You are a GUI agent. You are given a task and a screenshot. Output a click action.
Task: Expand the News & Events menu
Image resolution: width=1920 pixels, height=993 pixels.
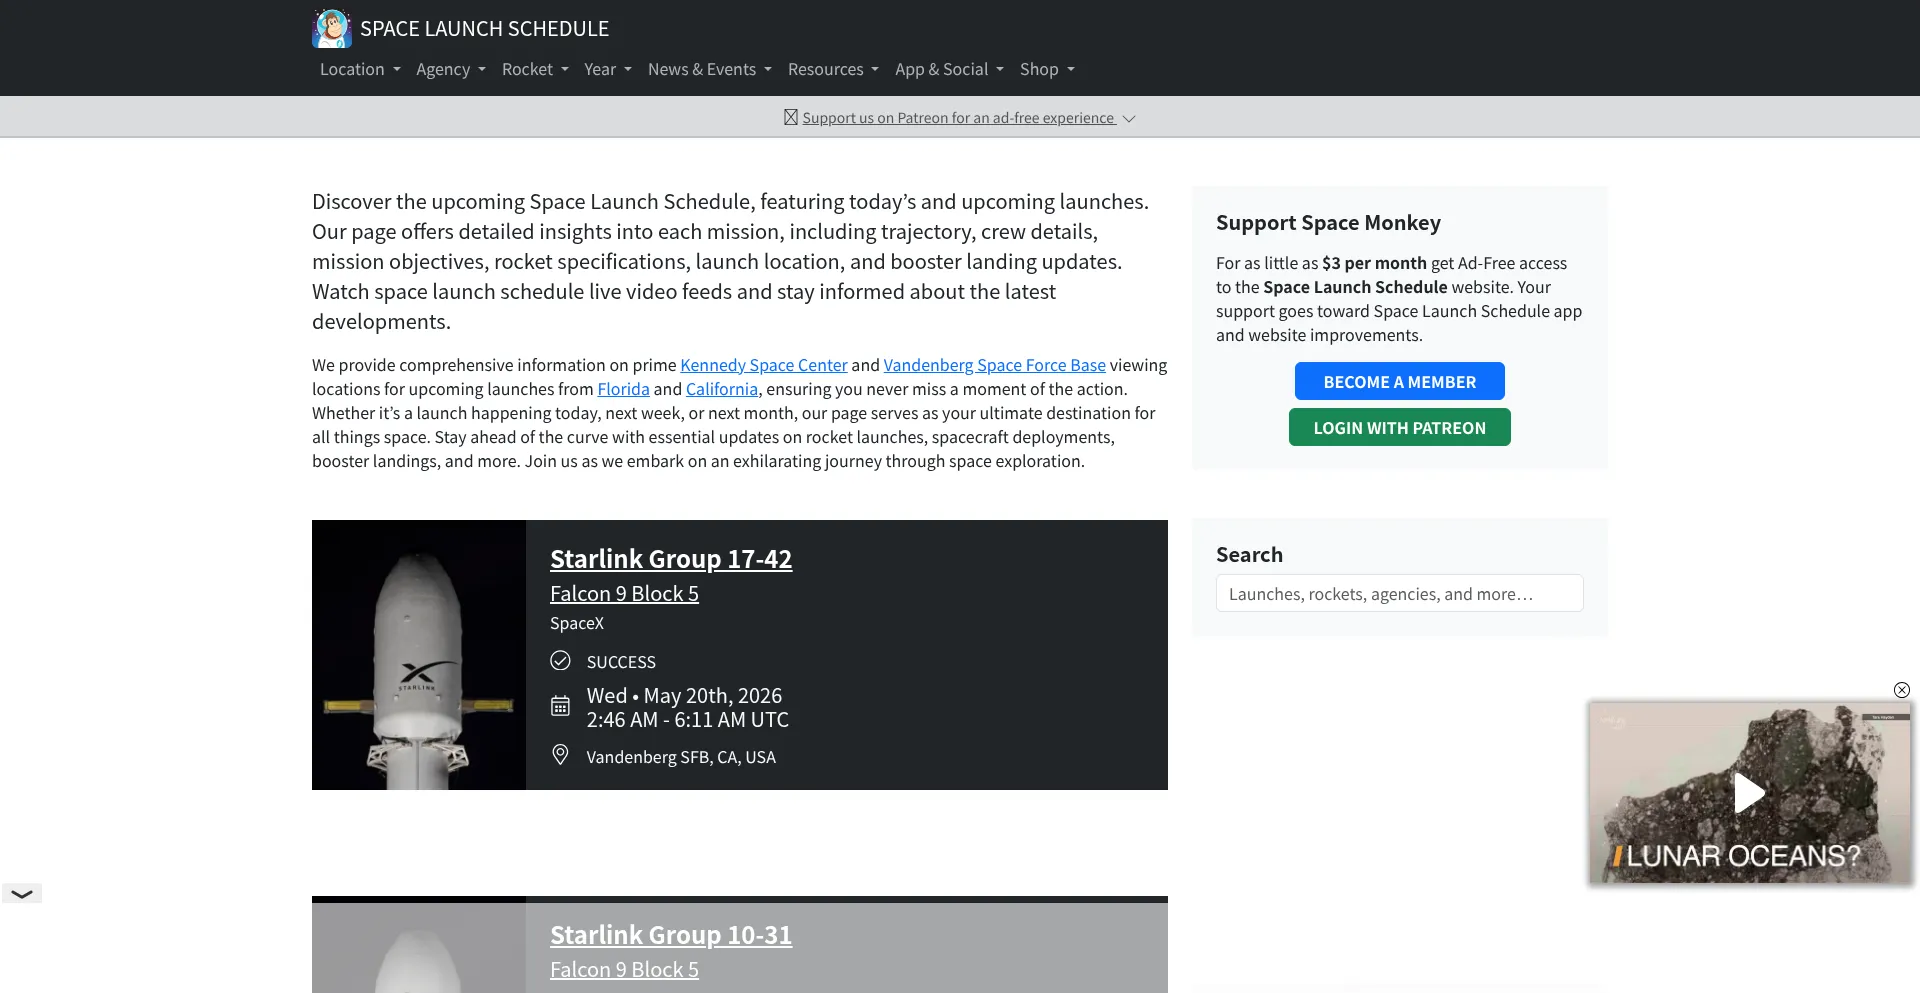tap(710, 69)
